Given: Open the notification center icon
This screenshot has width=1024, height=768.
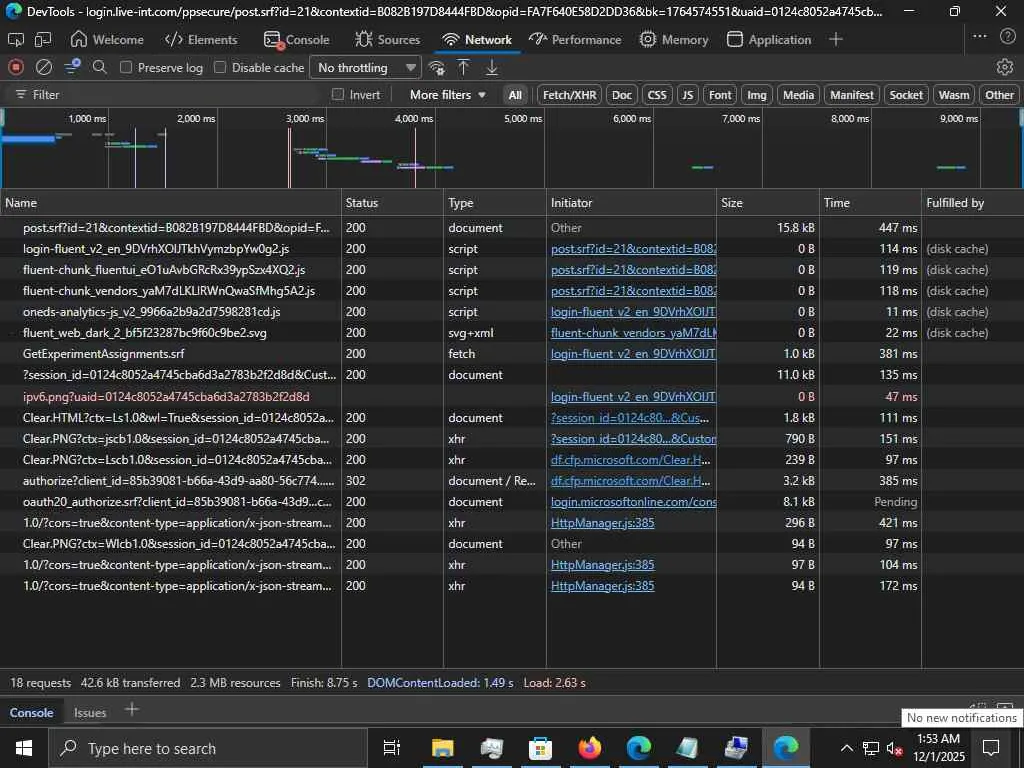Looking at the screenshot, I should click(x=991, y=748).
